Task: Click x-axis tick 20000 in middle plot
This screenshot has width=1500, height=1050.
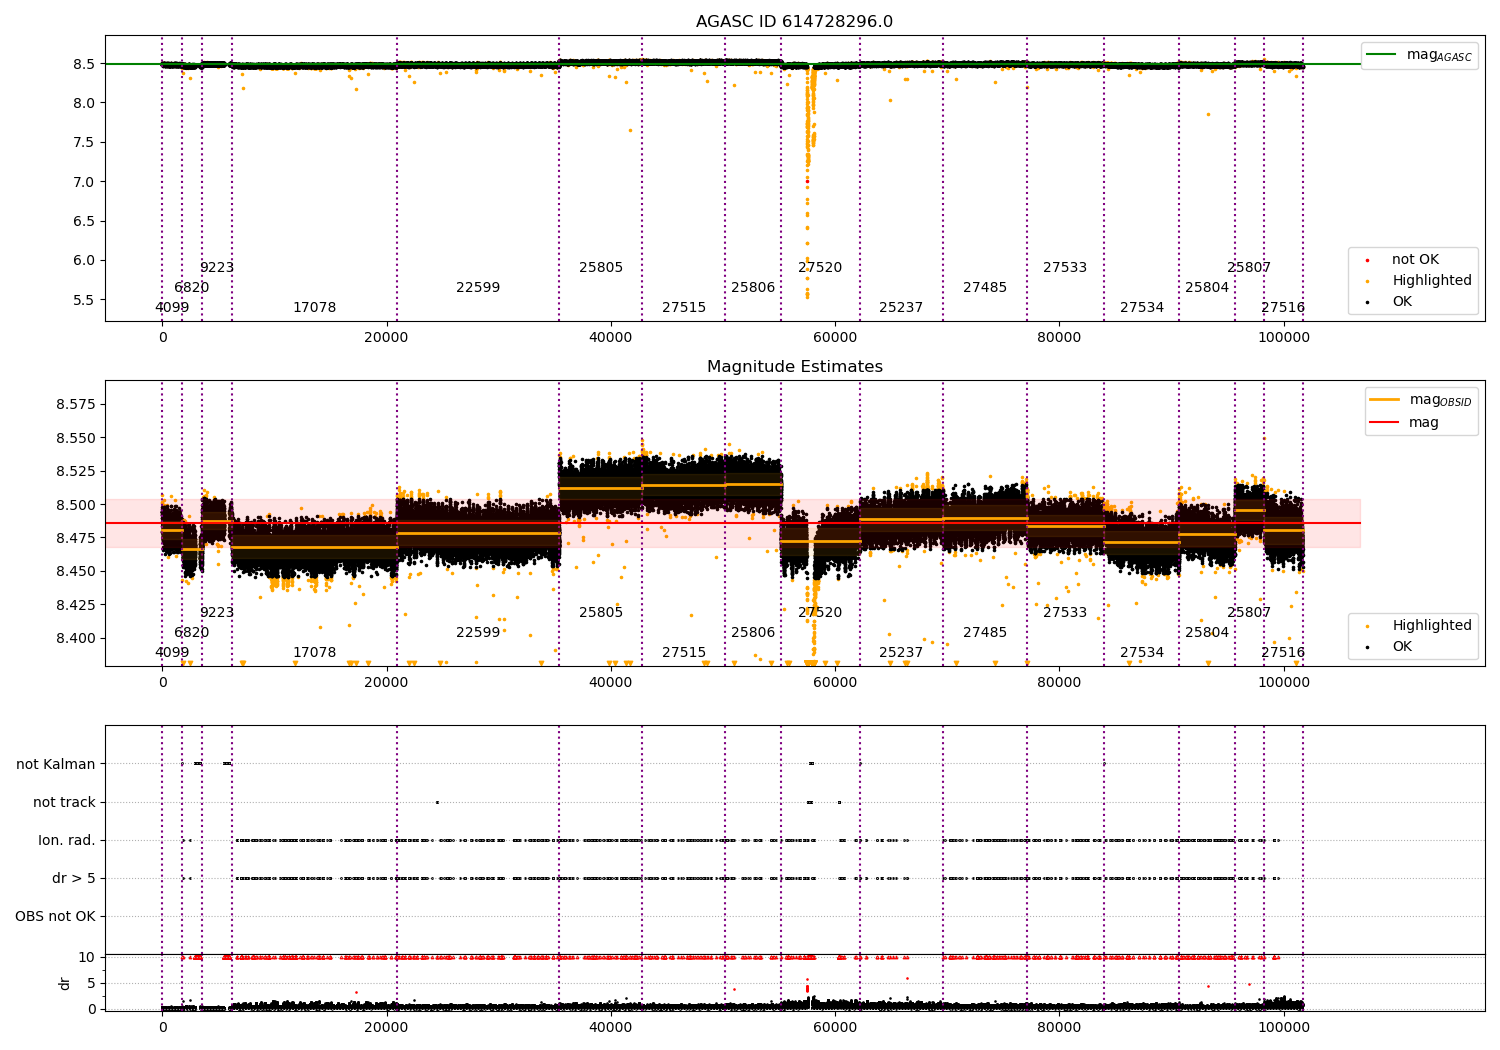Action: [387, 682]
